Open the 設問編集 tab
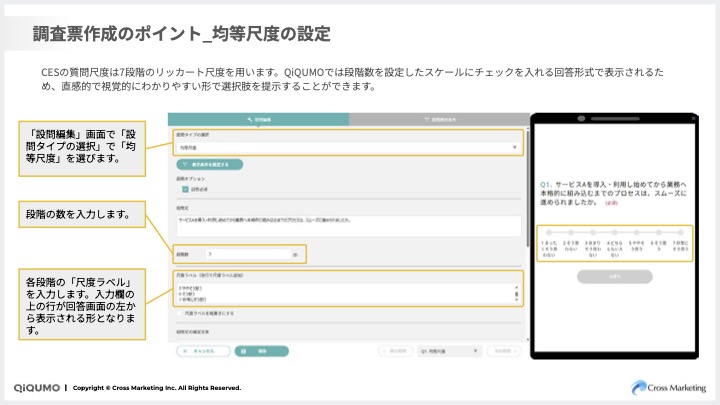 [257, 119]
